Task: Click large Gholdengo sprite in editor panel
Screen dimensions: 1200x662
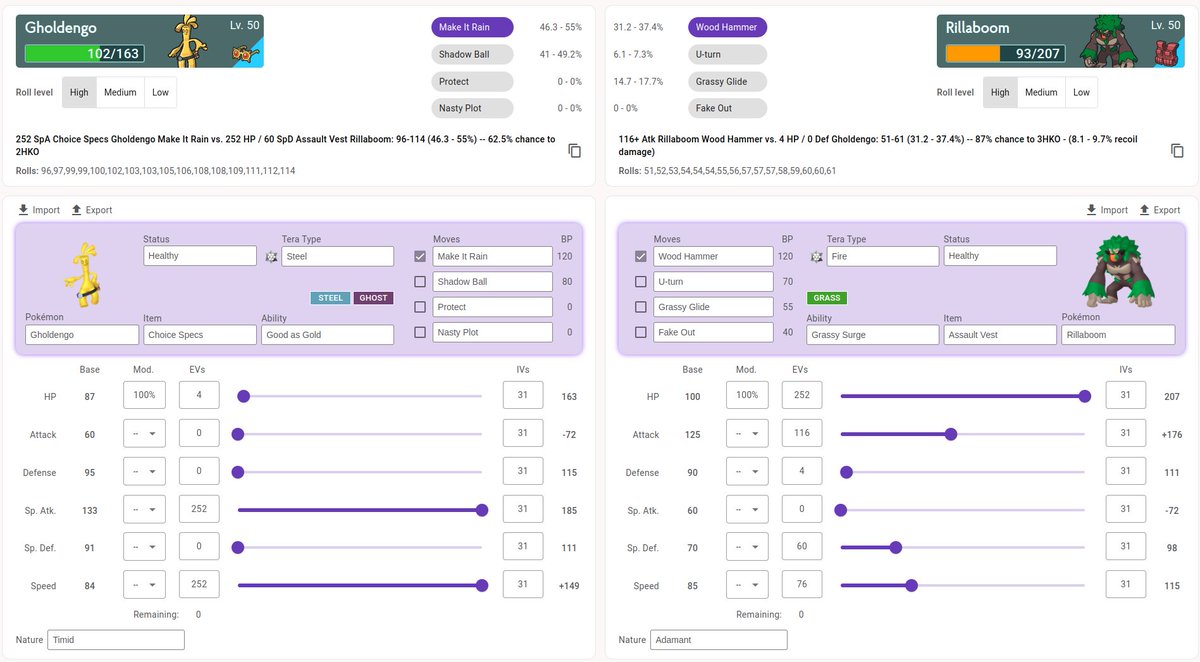Action: [x=83, y=275]
